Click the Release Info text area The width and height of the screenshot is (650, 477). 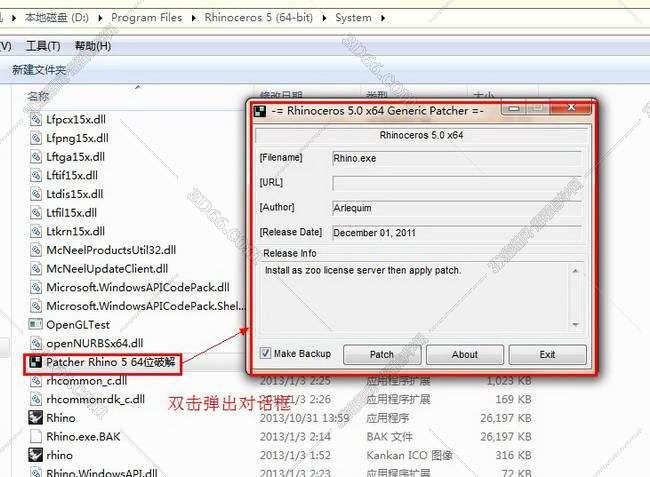[x=415, y=297]
